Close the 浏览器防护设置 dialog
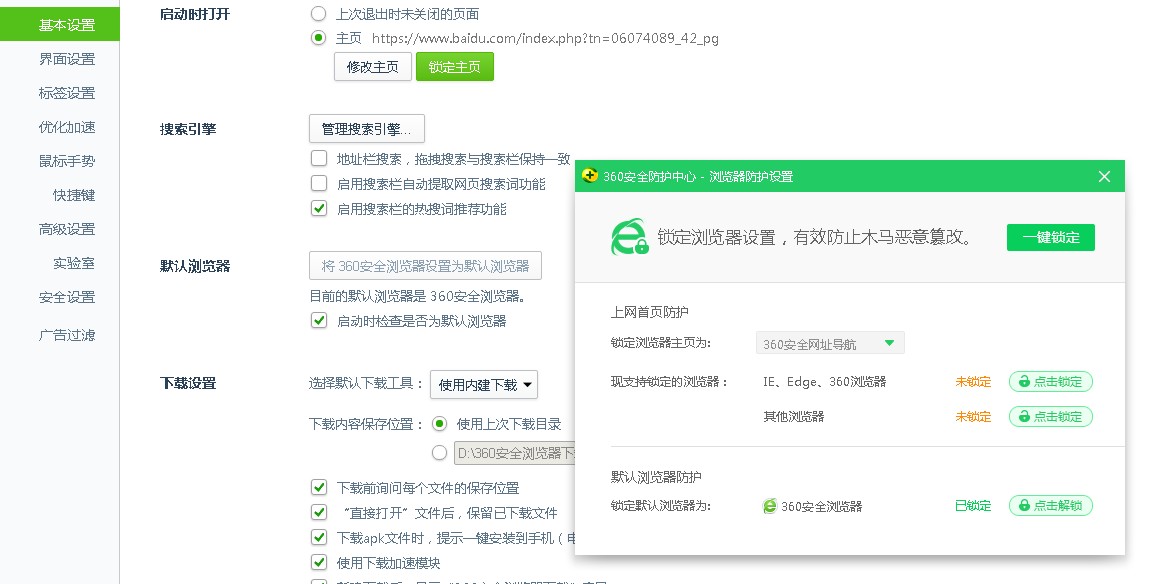 (1104, 176)
